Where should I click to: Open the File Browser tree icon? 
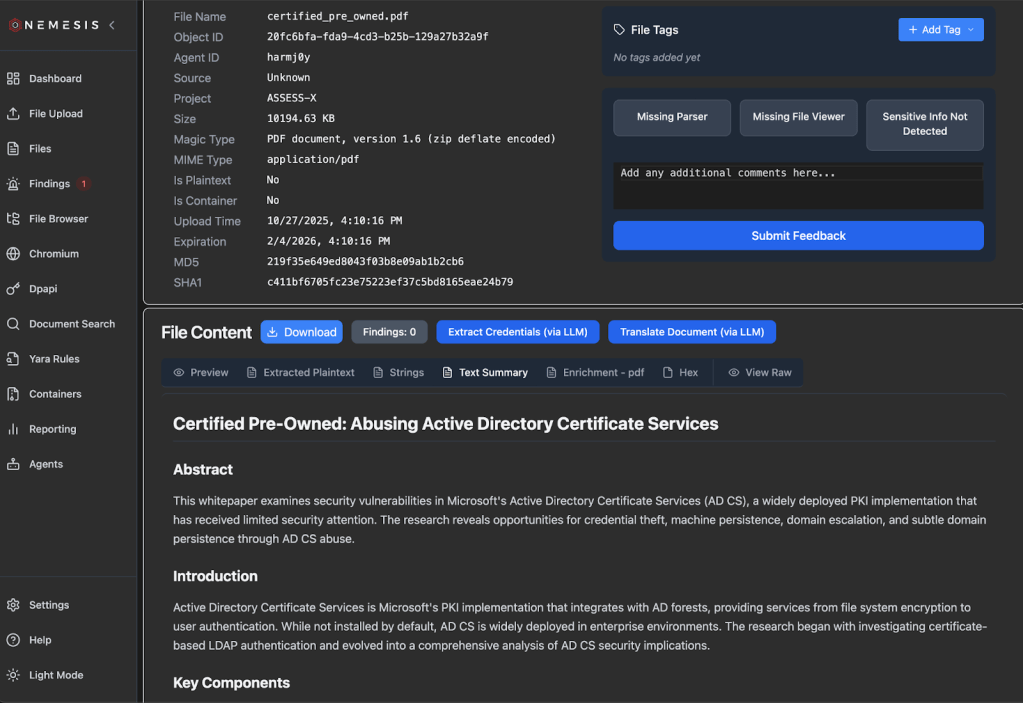[13, 219]
